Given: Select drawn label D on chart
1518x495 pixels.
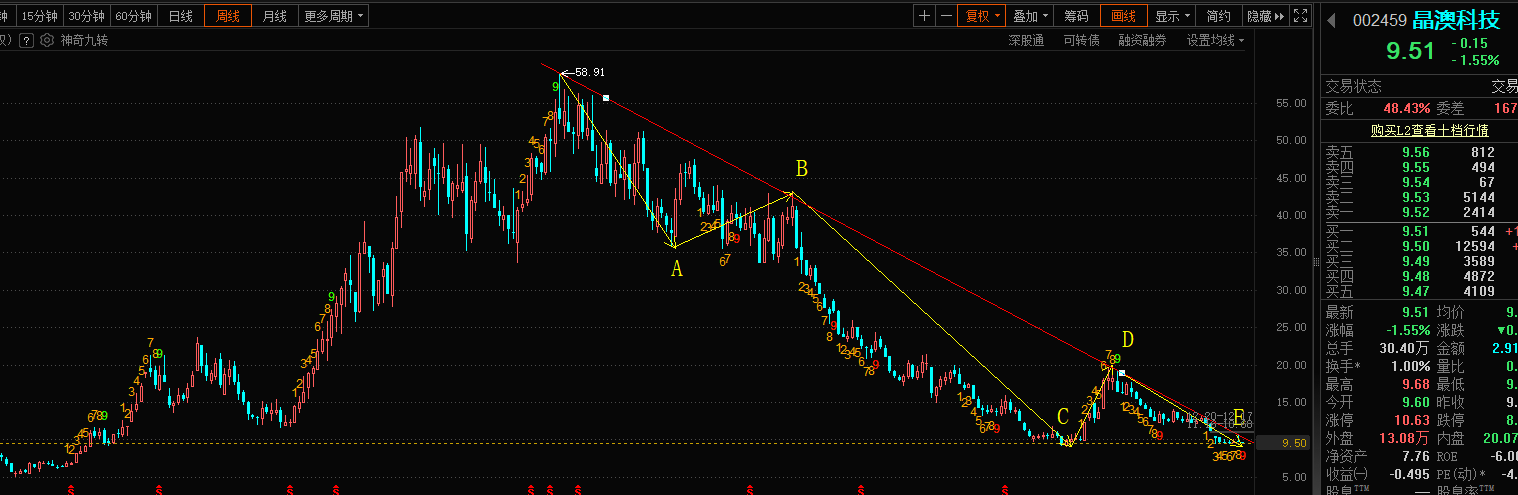Looking at the screenshot, I should 1127,340.
